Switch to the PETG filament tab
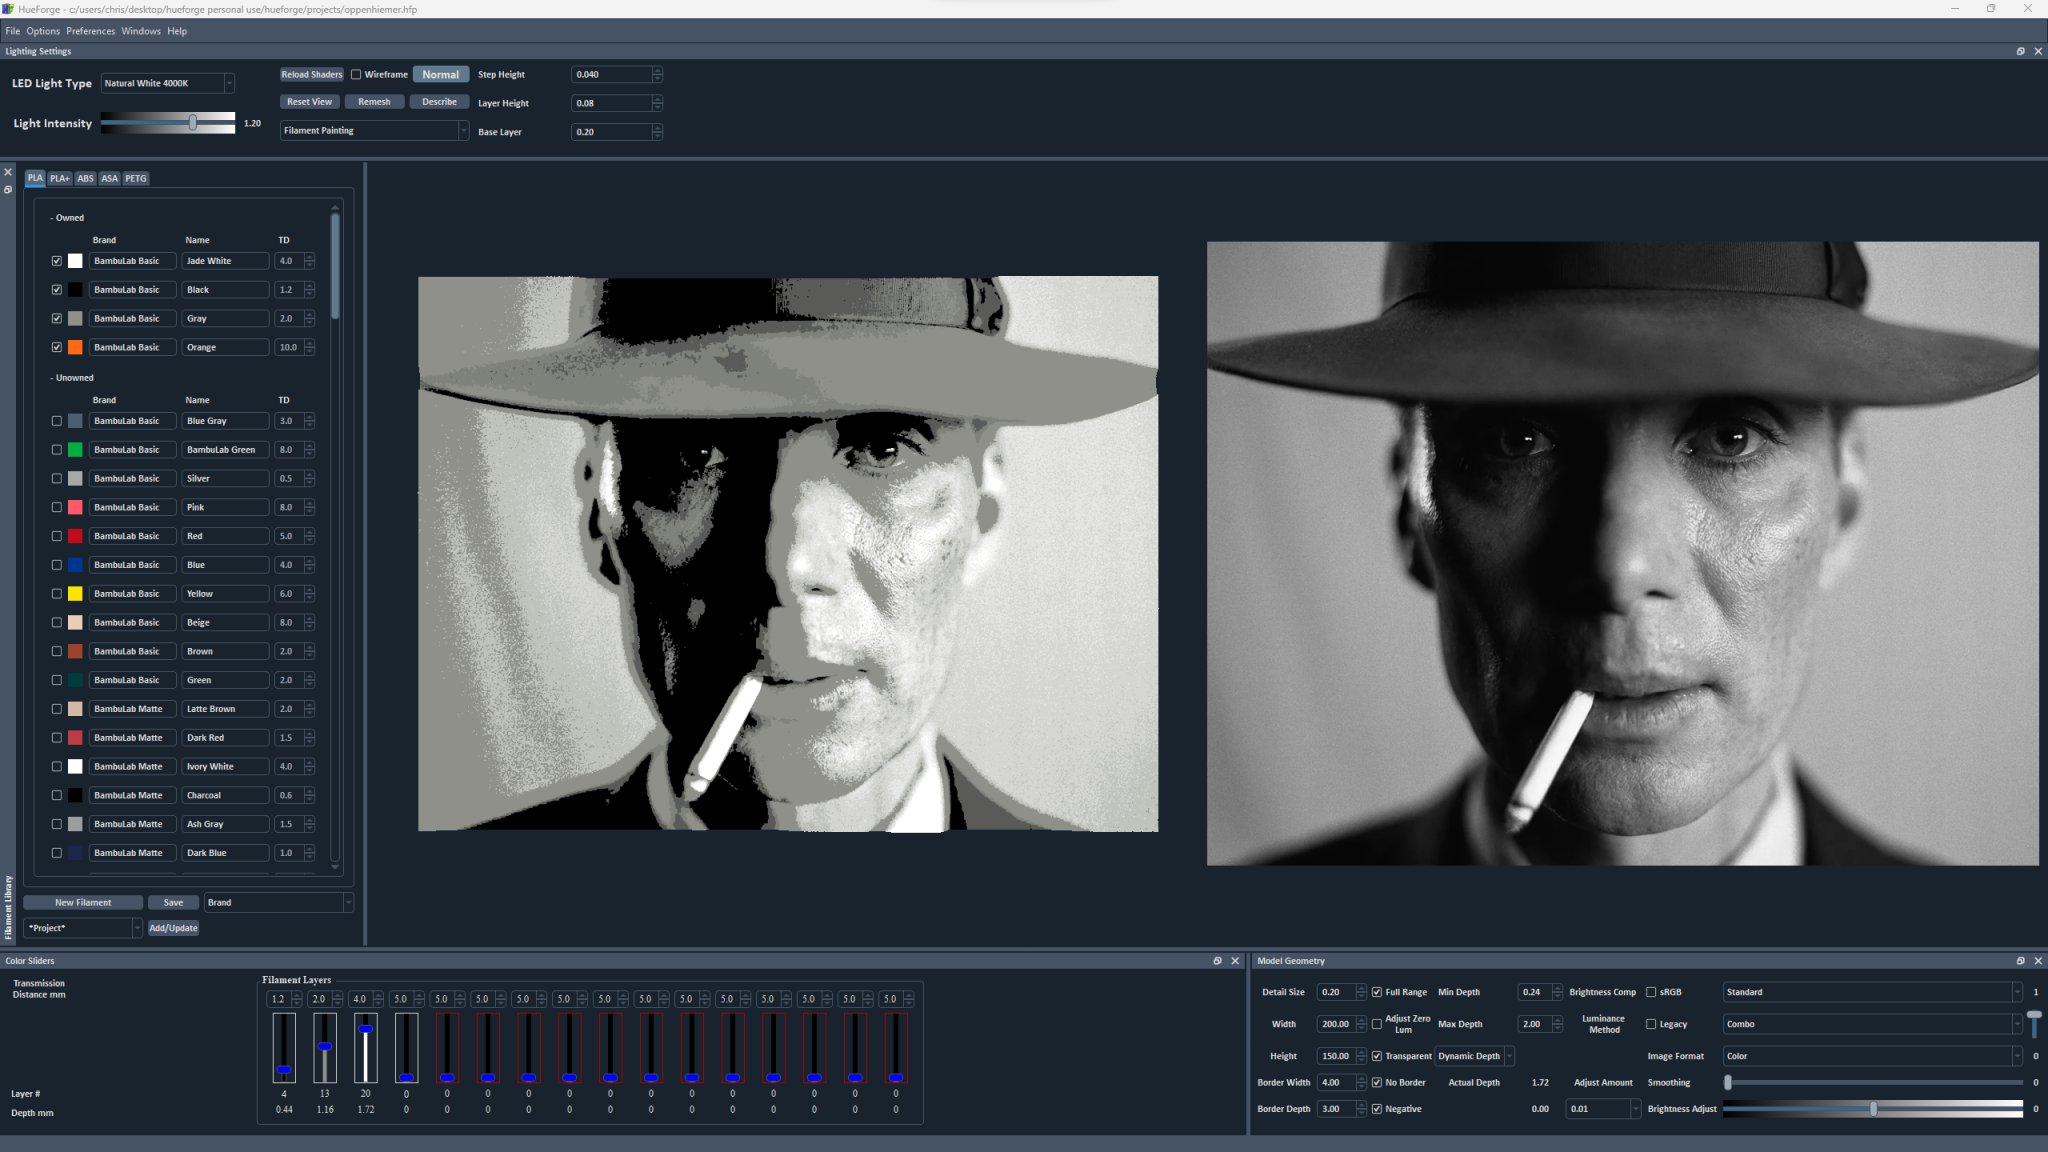The image size is (2048, 1152). 135,179
